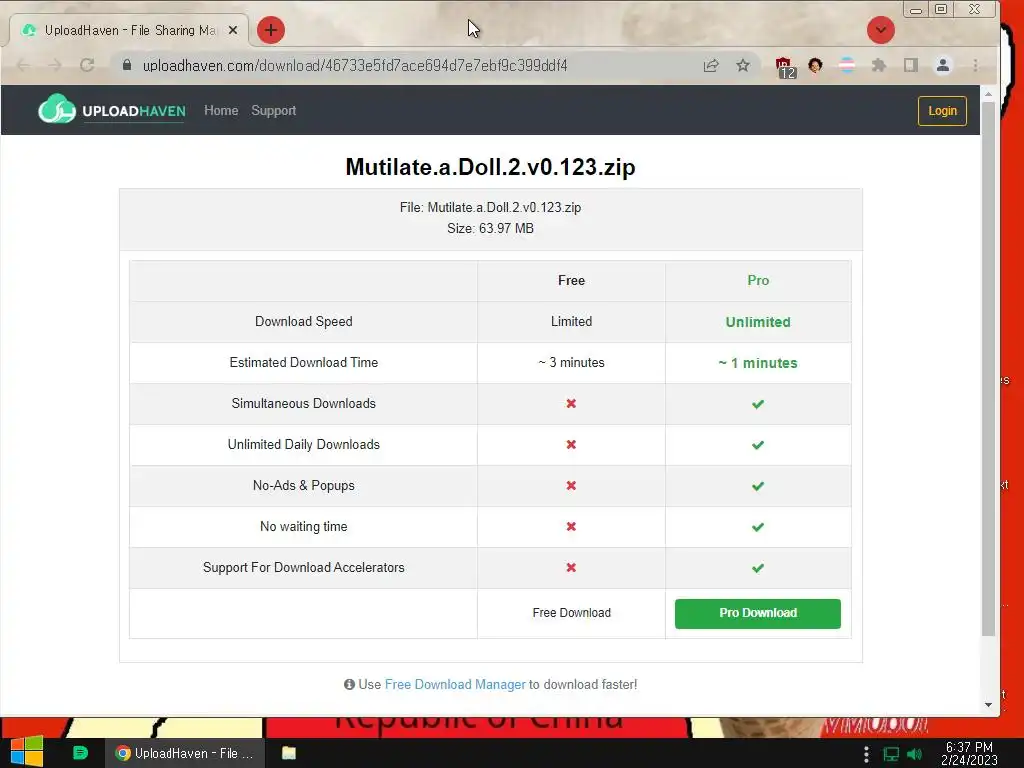Click red X for Simultaneous Downloads

coord(571,404)
